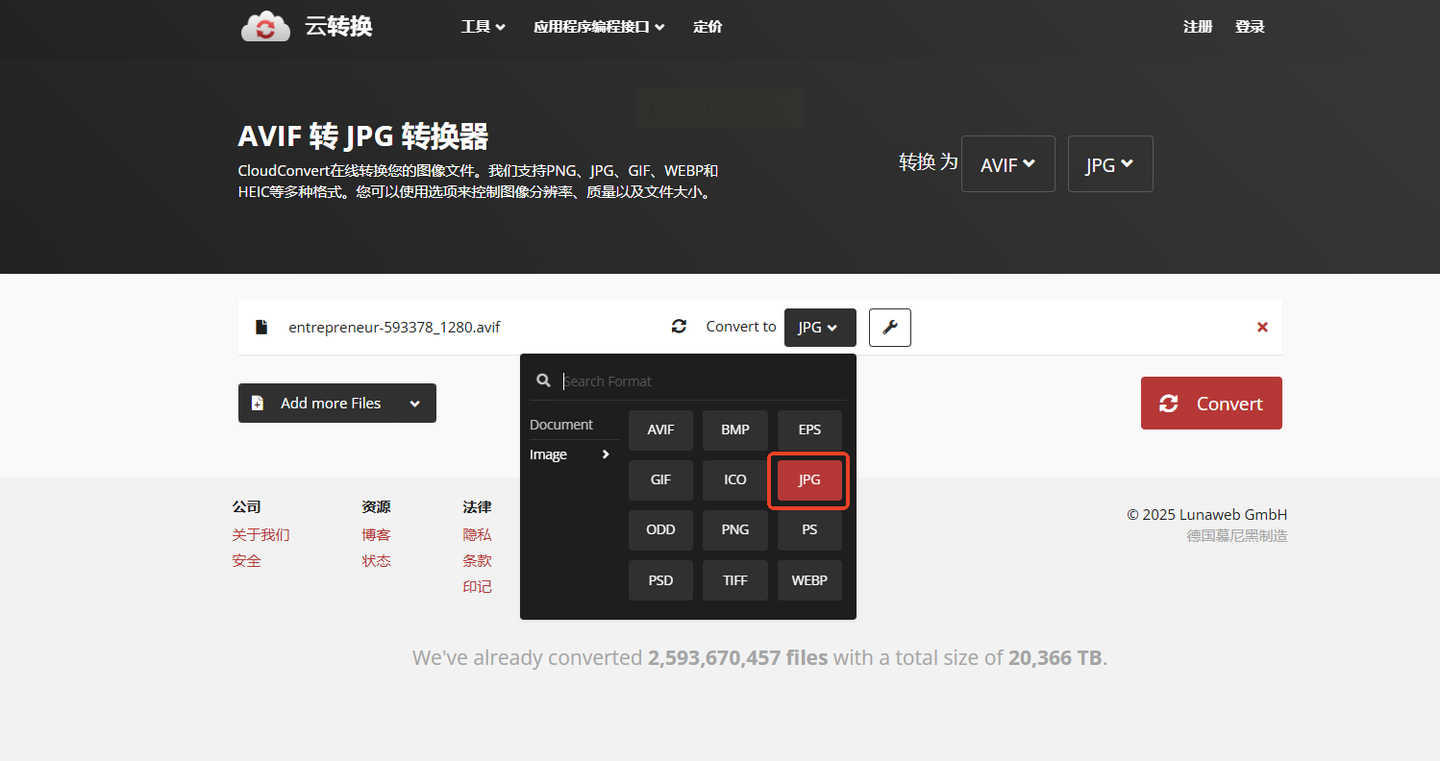Choose GIF as output format
The height and width of the screenshot is (761, 1440).
tap(661, 480)
